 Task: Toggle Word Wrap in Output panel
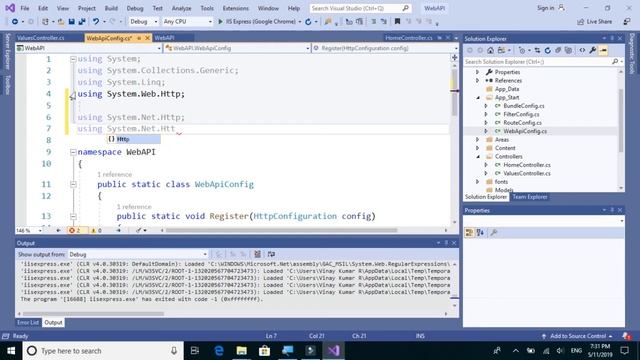271,254
